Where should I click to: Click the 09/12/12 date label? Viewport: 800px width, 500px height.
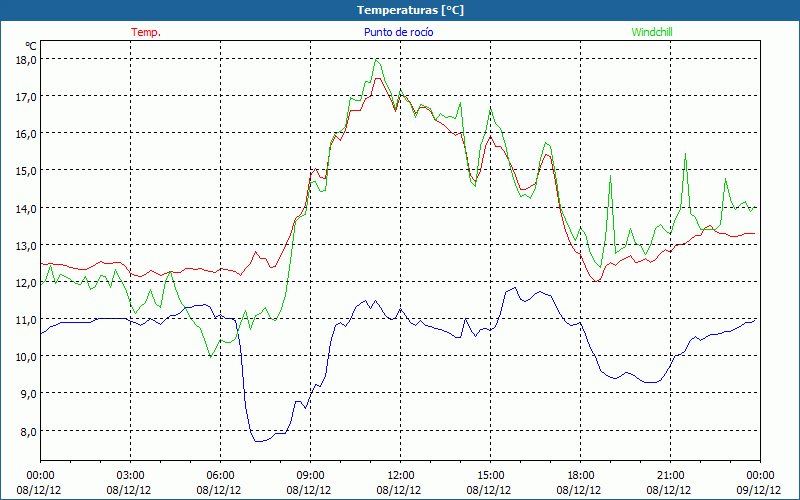(759, 490)
